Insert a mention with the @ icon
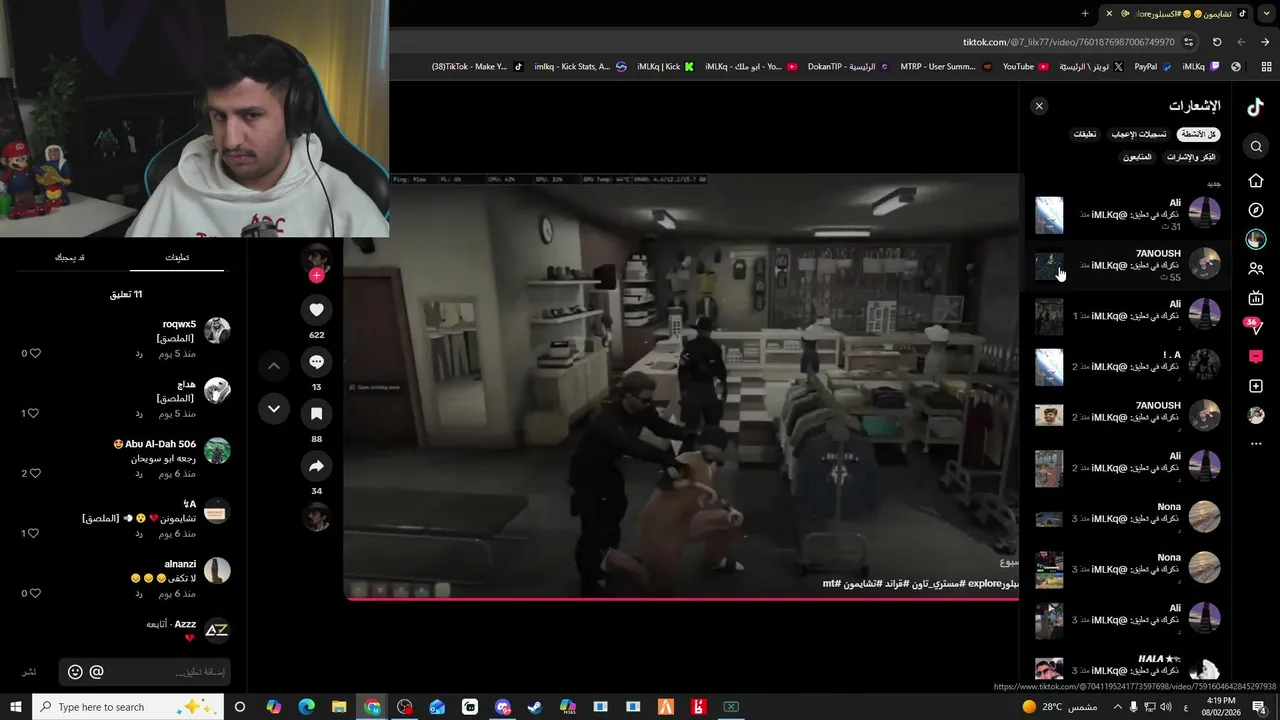Screen dimensions: 1280x720 97,672
